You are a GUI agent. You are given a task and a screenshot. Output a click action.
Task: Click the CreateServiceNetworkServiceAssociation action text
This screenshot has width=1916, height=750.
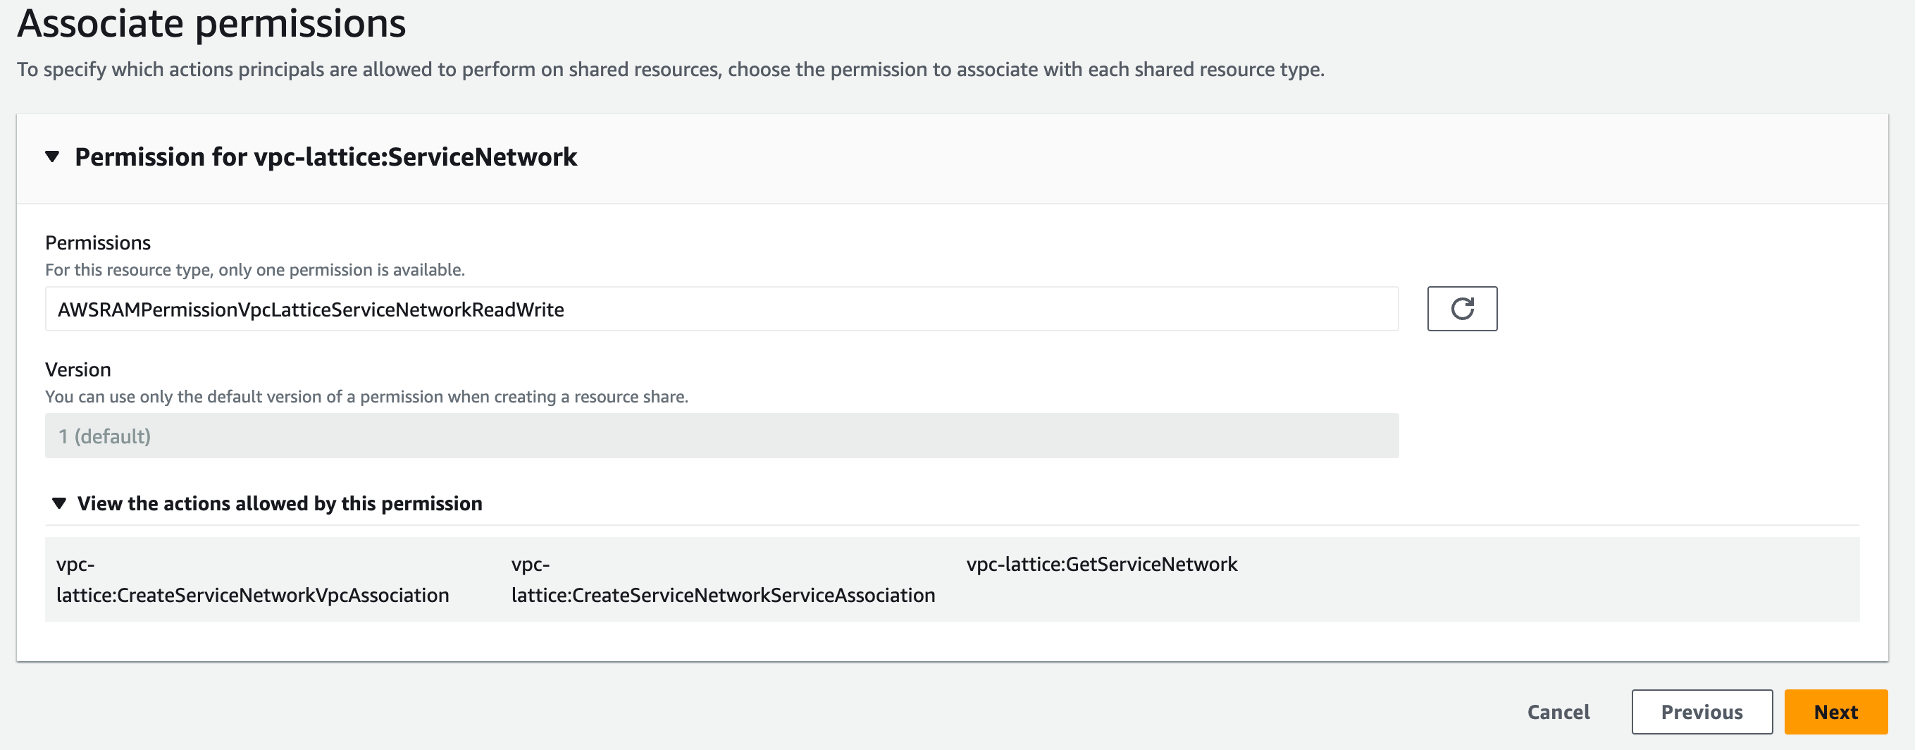723,580
